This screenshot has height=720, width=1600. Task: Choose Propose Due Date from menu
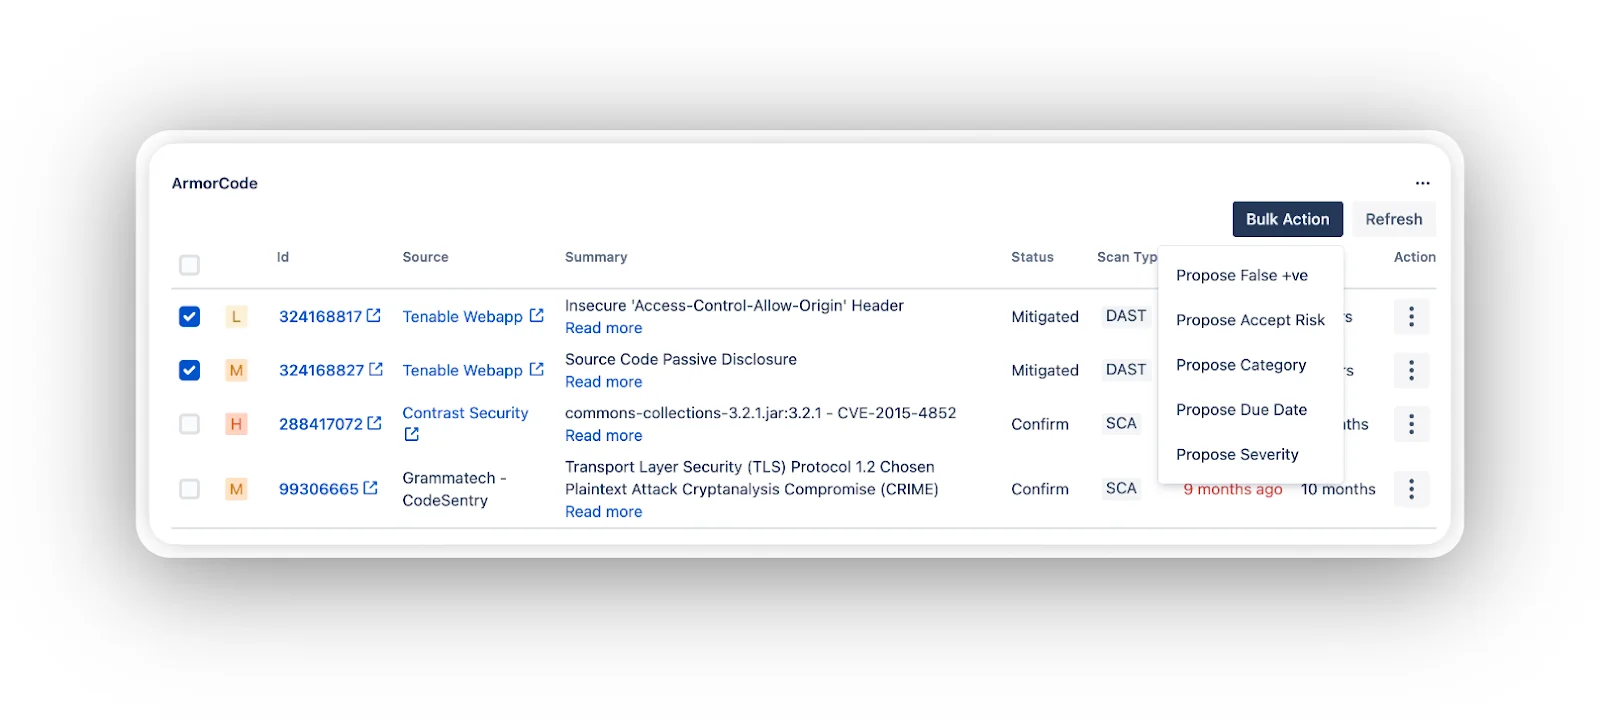tap(1250, 410)
